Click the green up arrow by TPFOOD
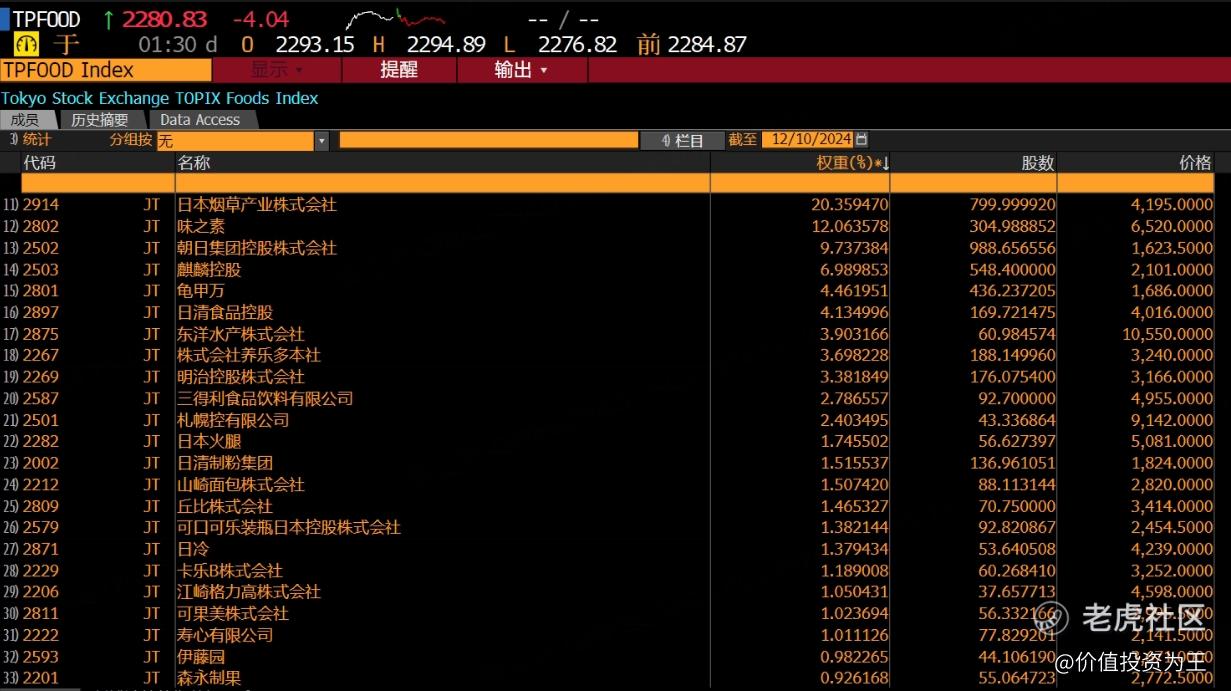Image resolution: width=1231 pixels, height=691 pixels. (108, 19)
